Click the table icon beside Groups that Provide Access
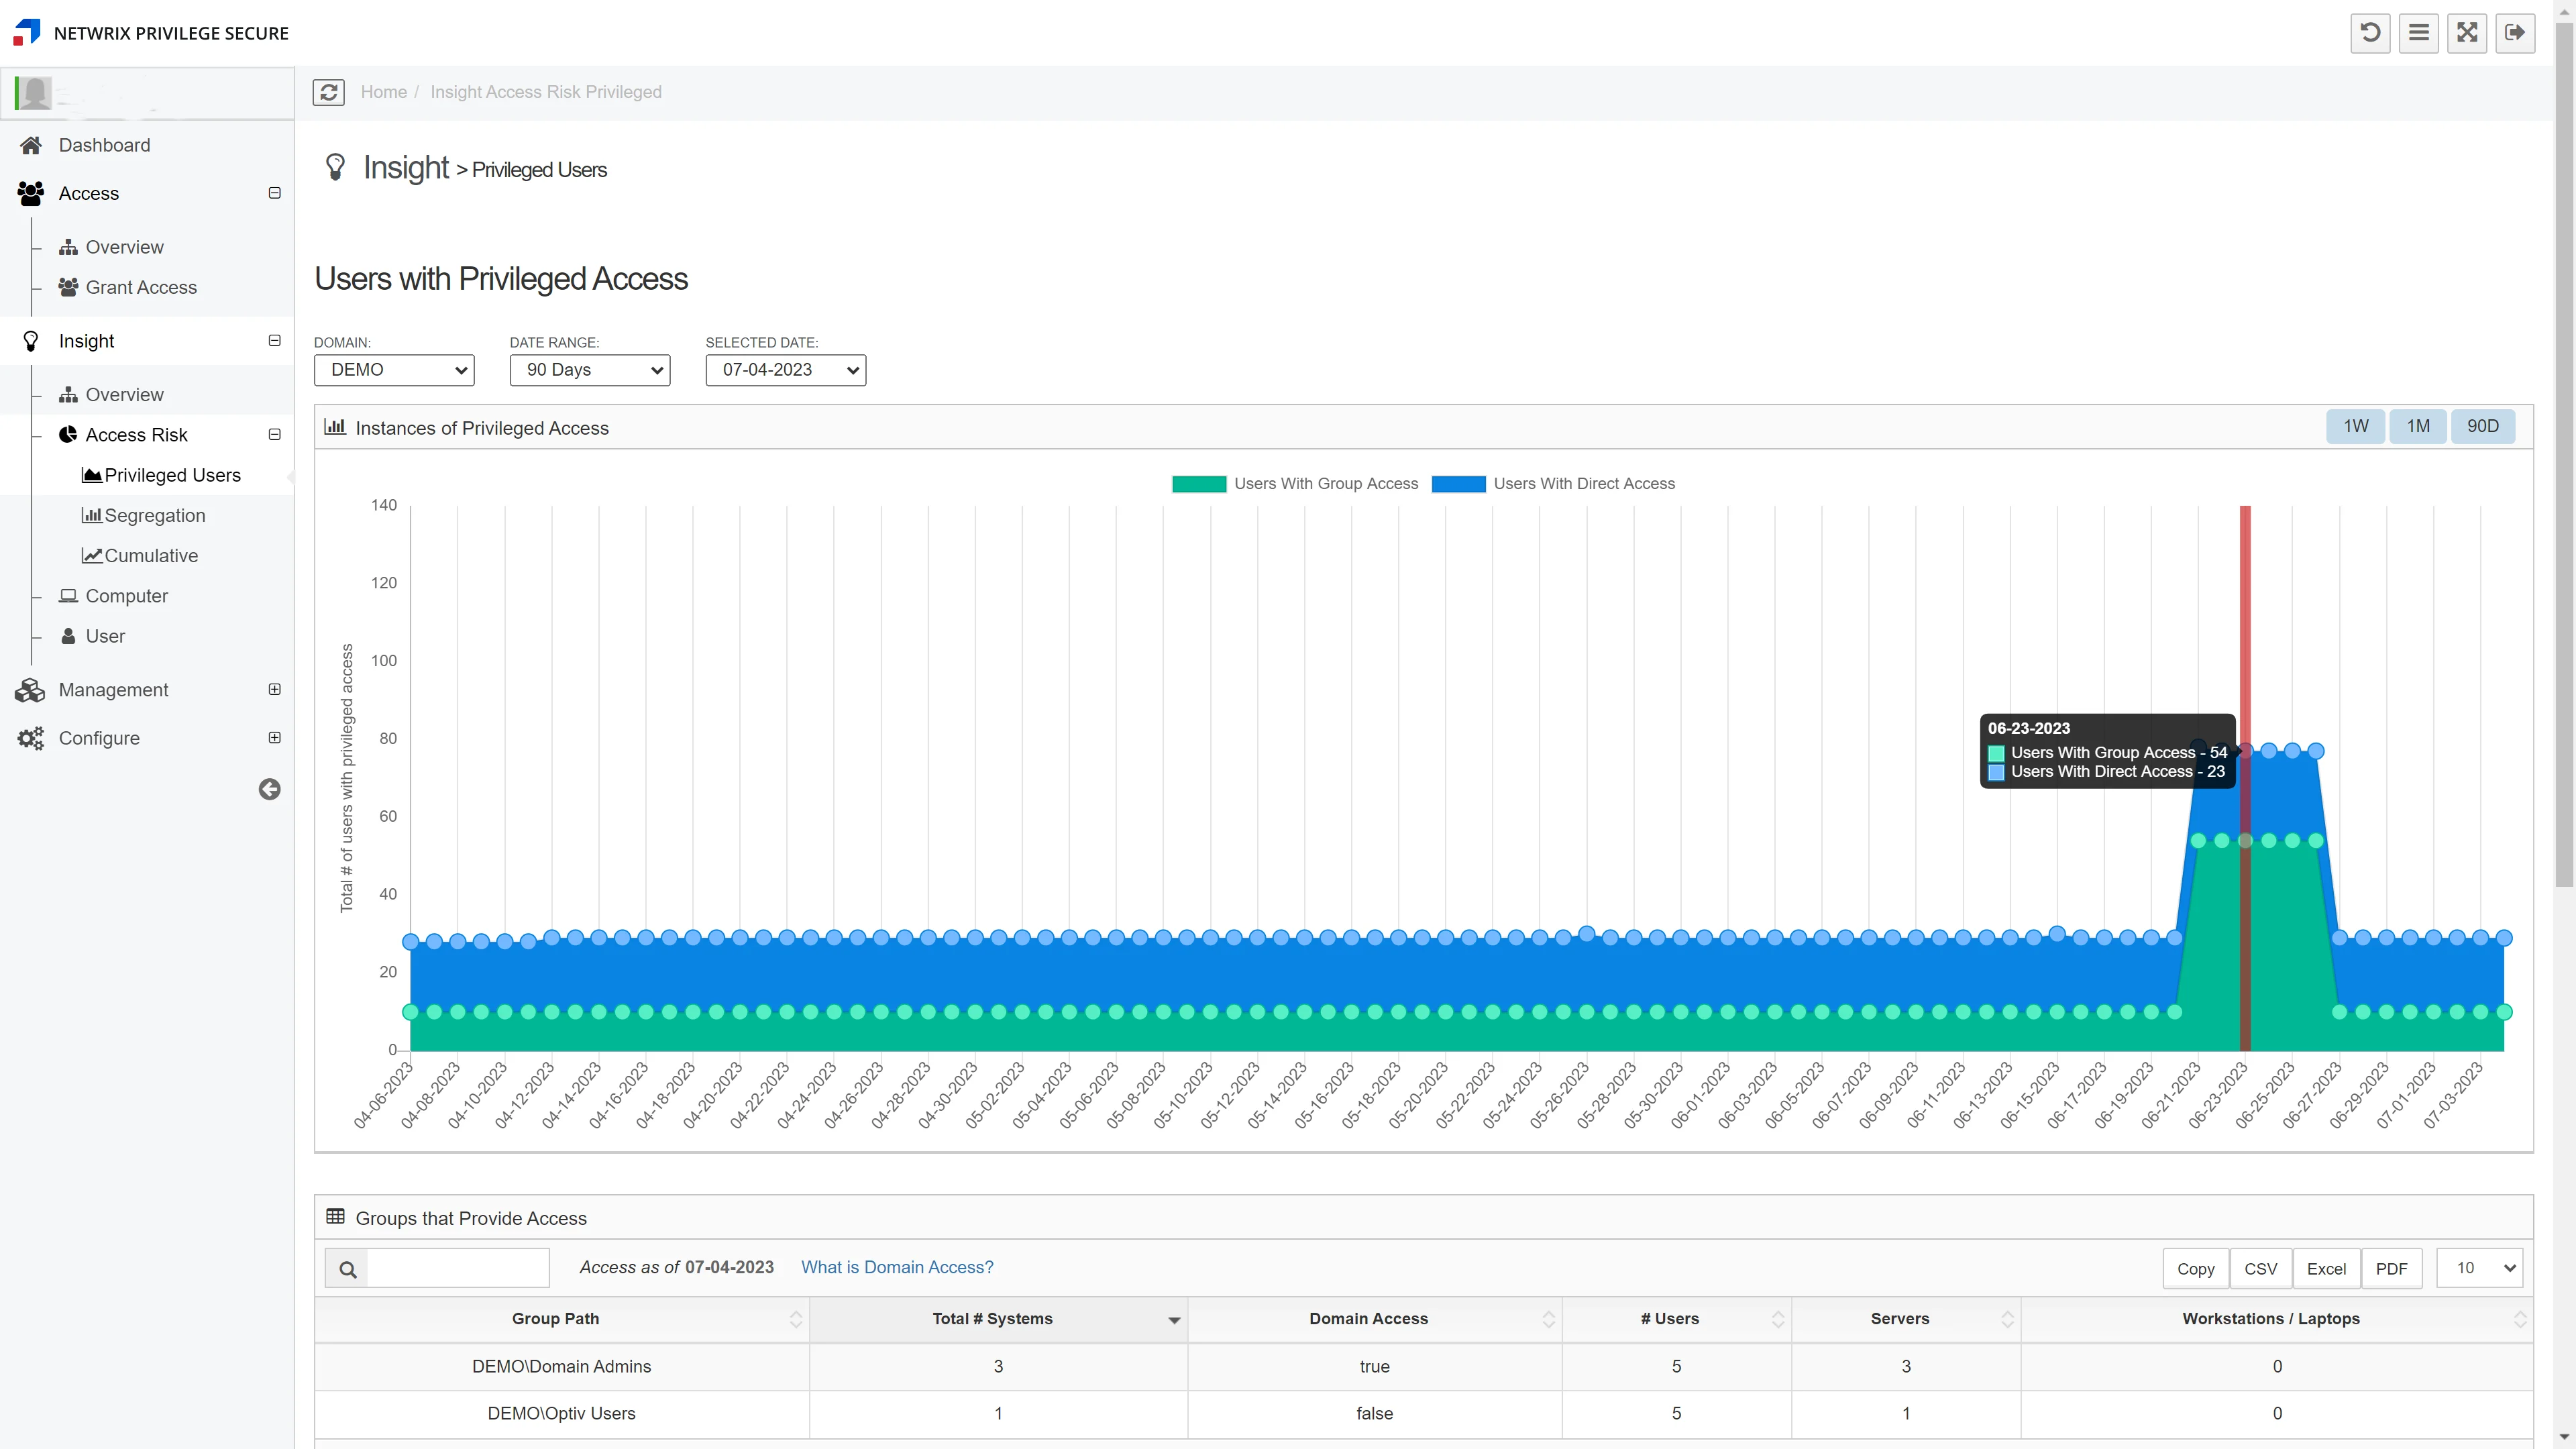 click(x=335, y=1217)
